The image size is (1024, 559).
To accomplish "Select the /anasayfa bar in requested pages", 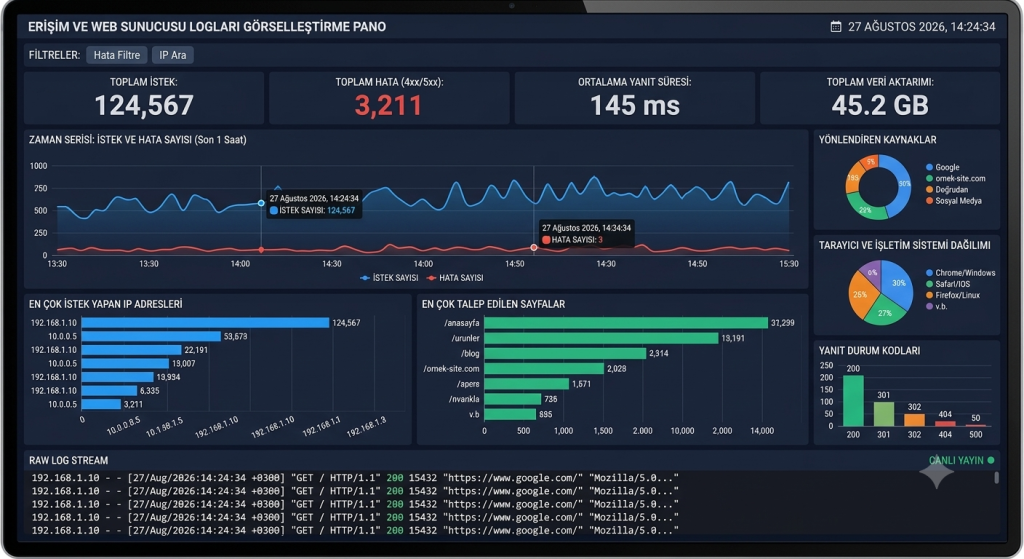I will click(x=626, y=323).
